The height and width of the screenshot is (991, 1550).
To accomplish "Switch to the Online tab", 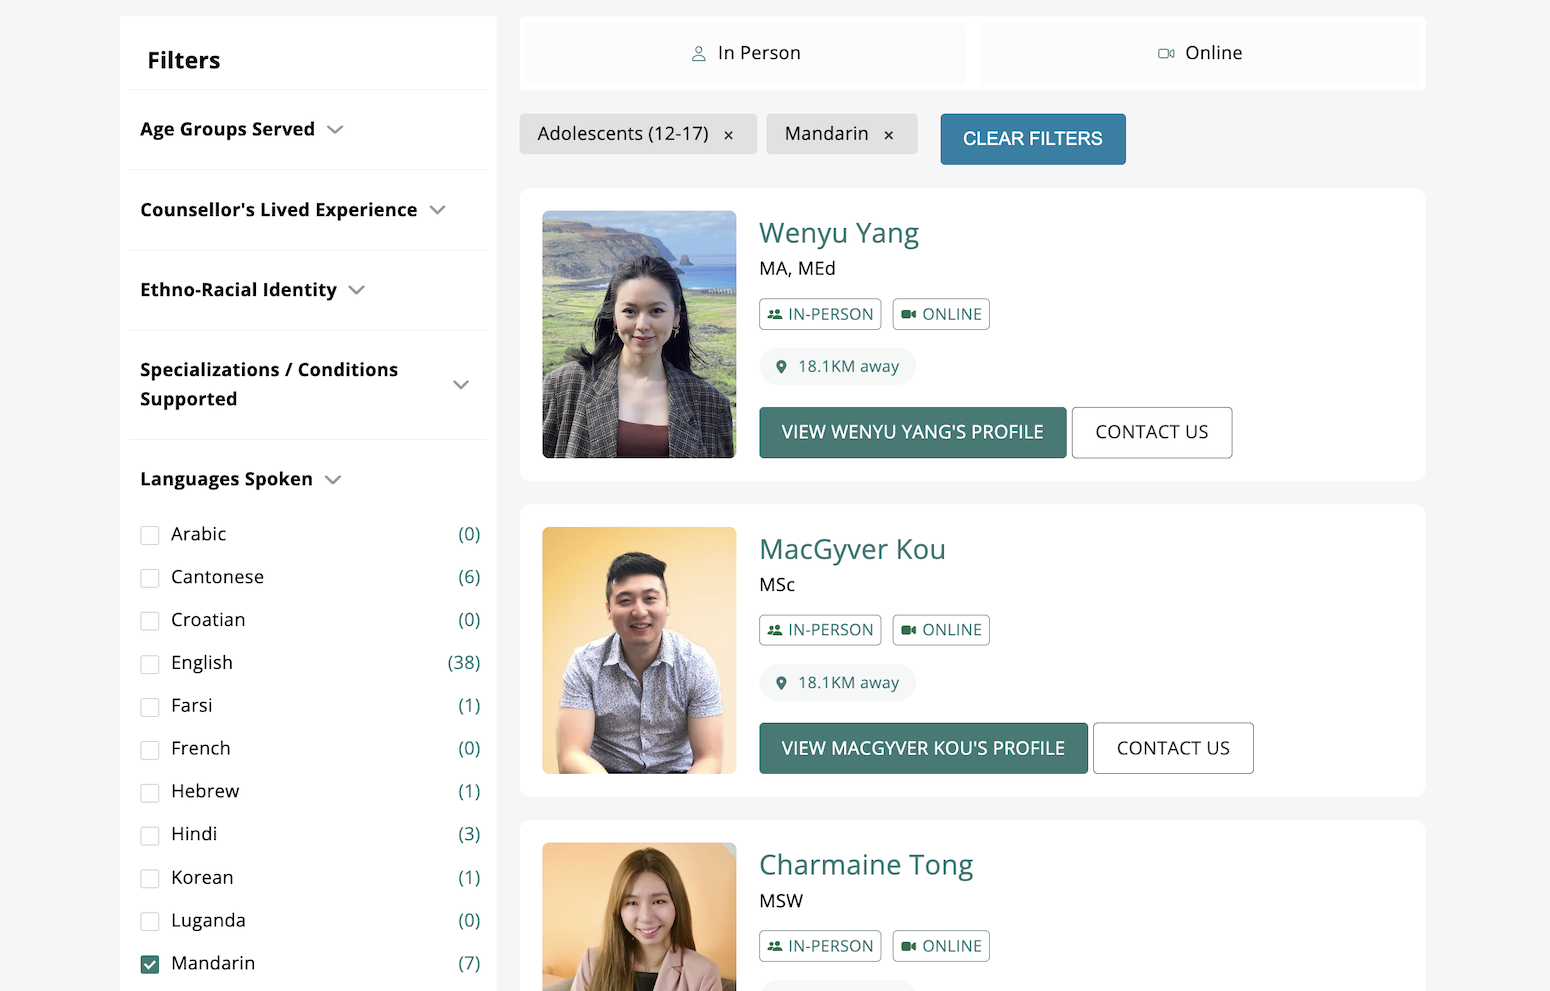I will tap(1200, 52).
